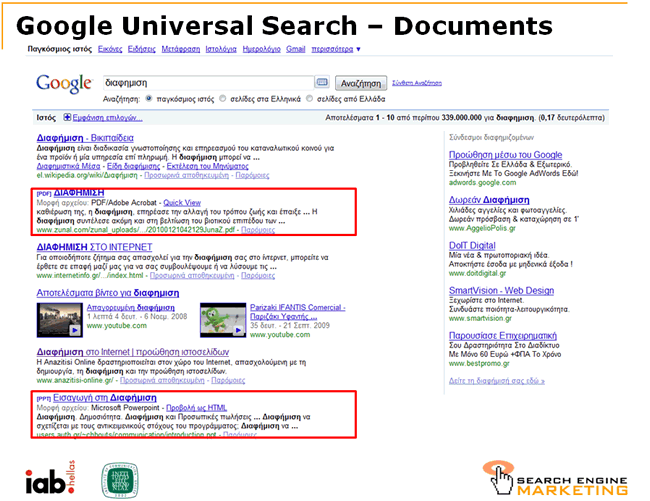Open the ad Προώθηση μέσω του Google
Screen dimensions: 650x501
pyautogui.click(x=505, y=155)
